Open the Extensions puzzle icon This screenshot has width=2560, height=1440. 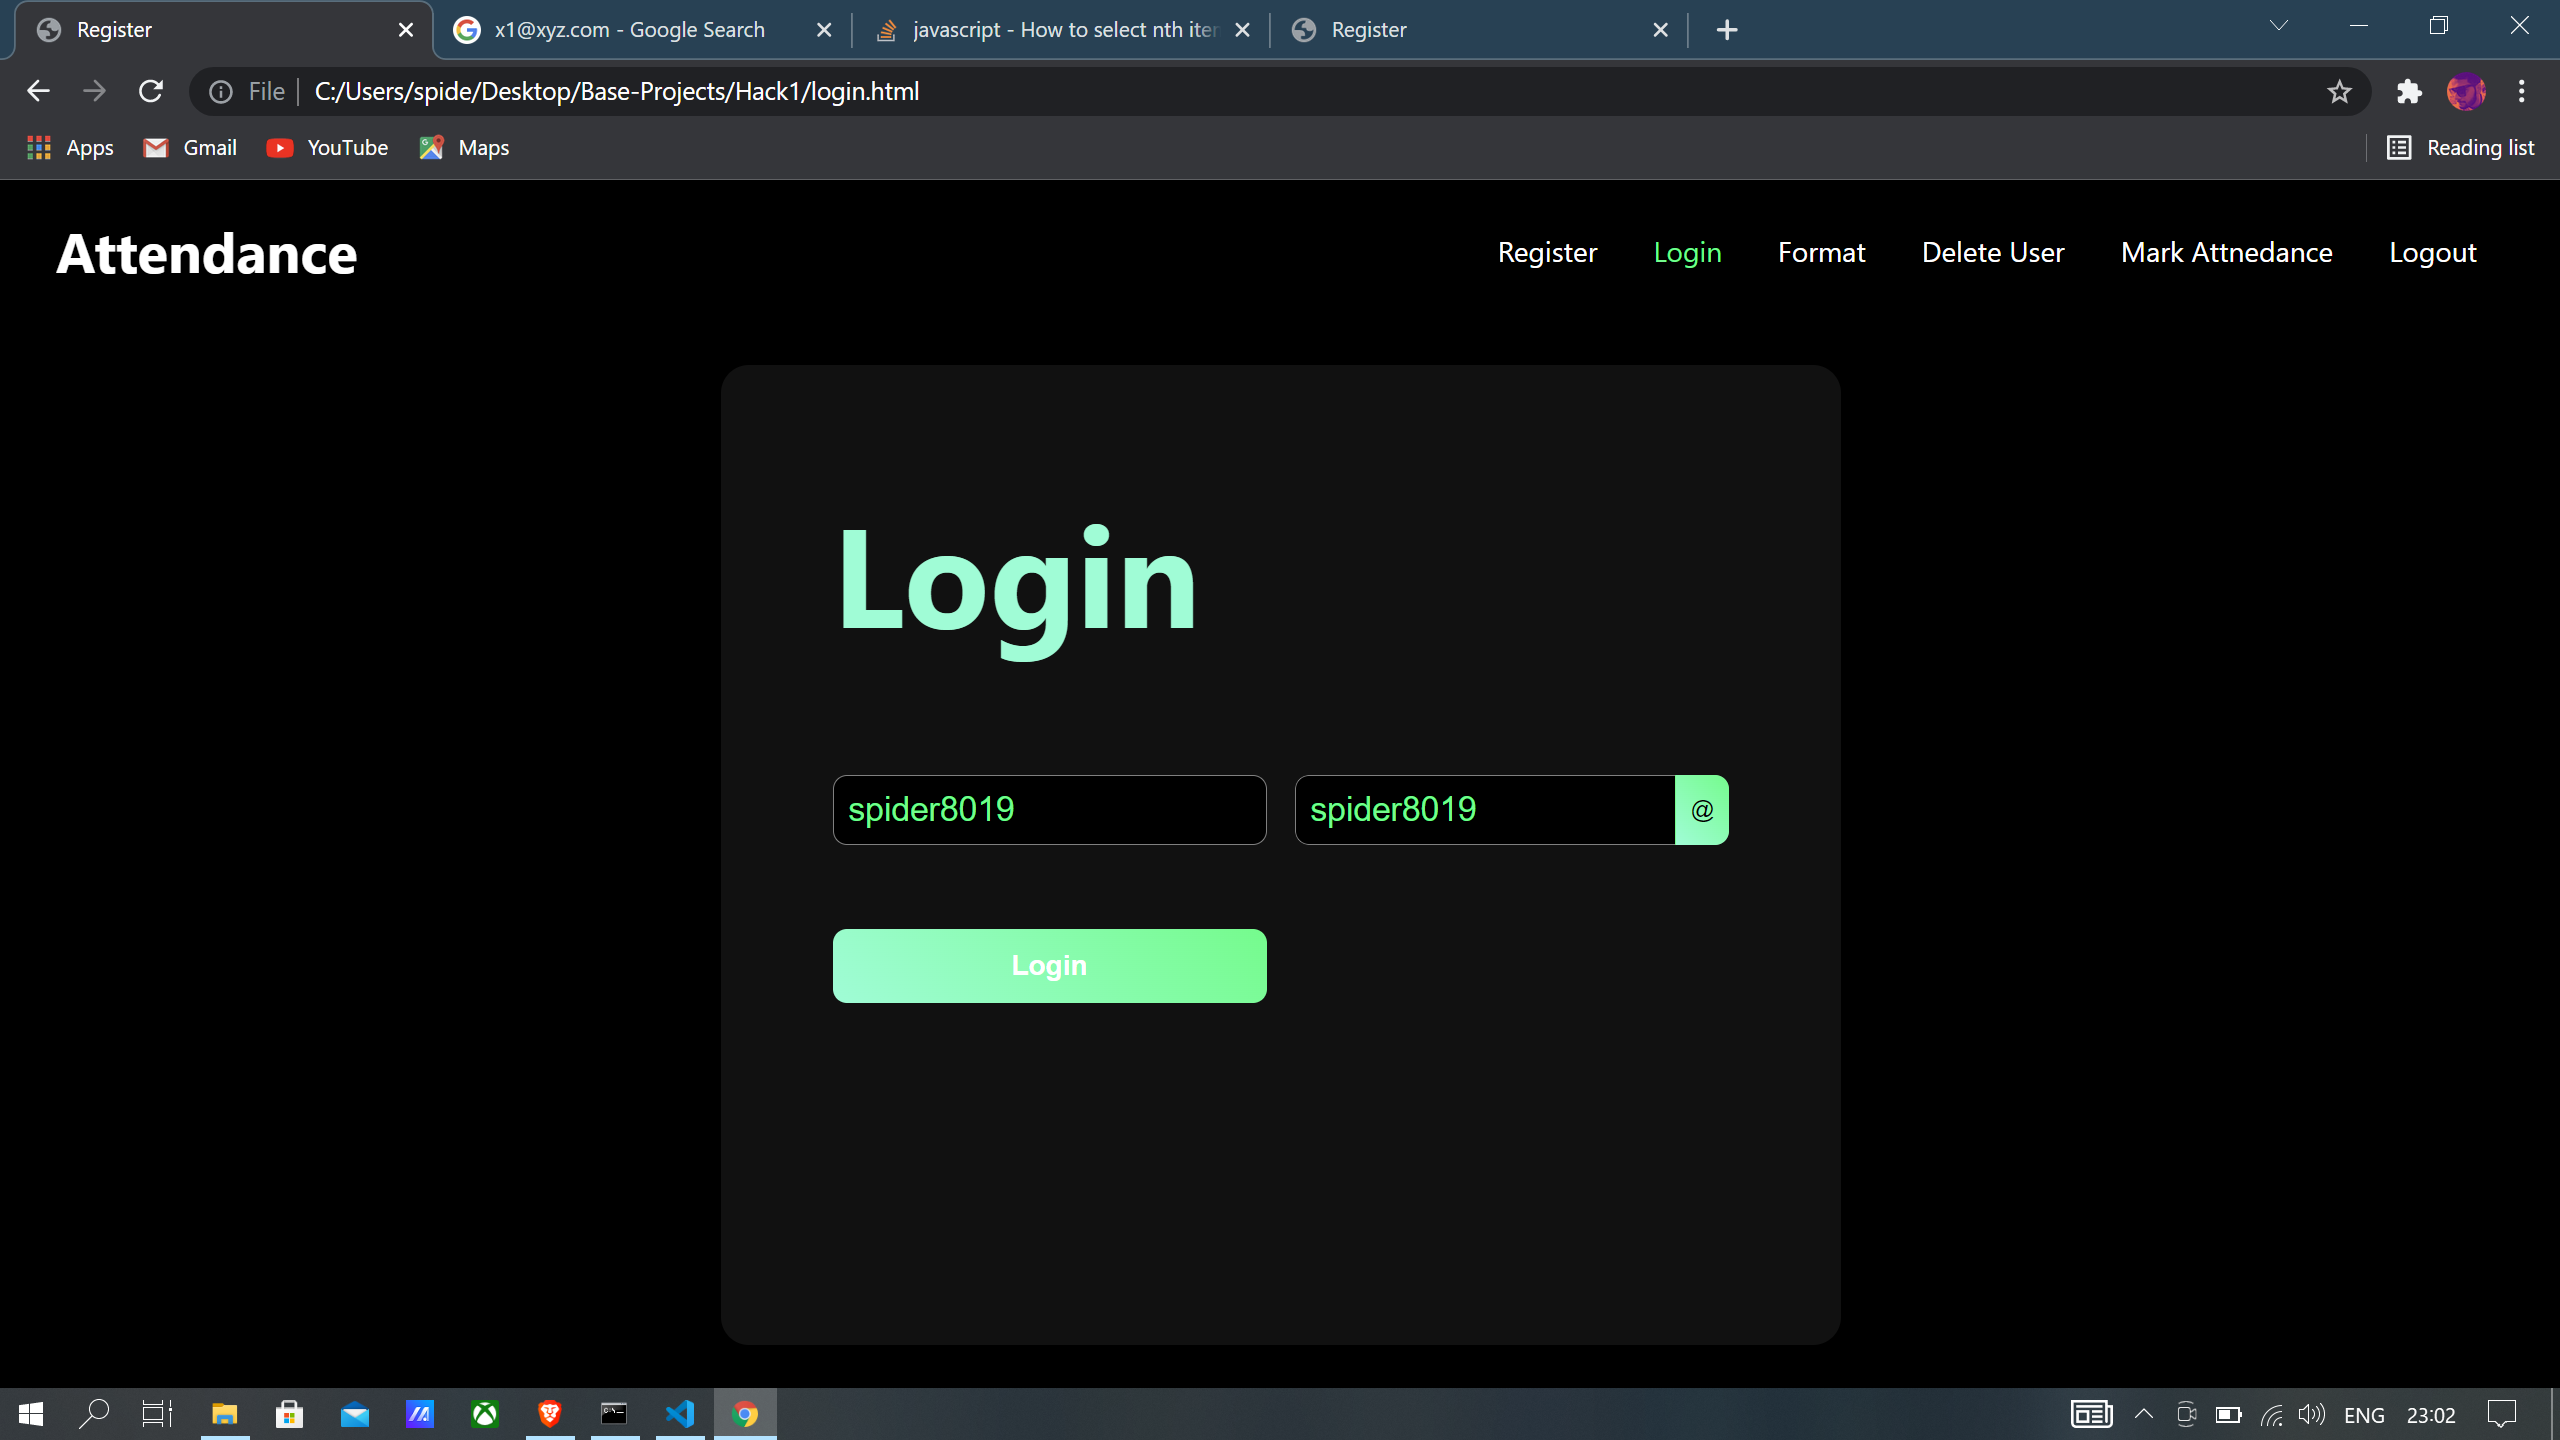2409,92
